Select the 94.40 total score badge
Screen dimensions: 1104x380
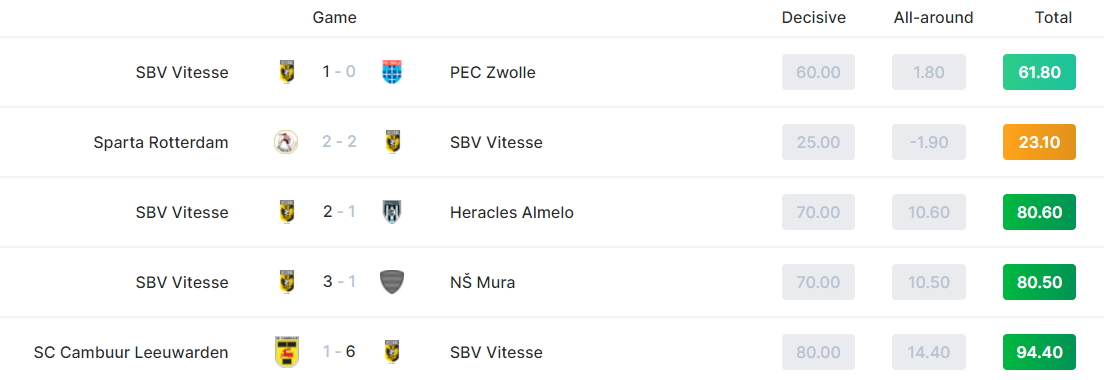(1039, 353)
